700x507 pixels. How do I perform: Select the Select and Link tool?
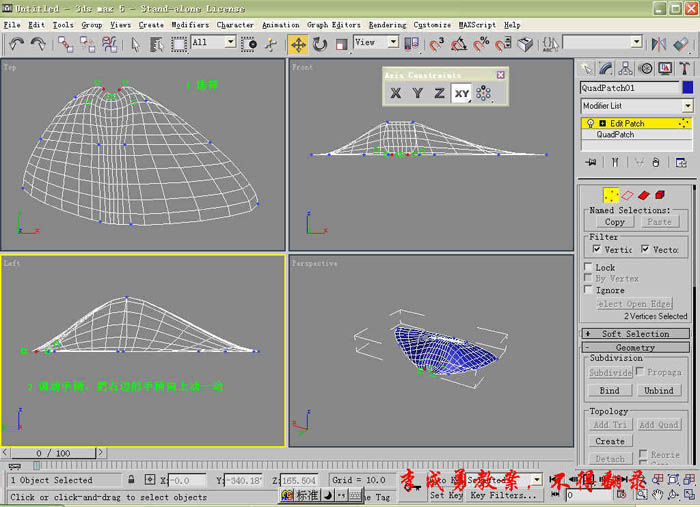pos(66,44)
